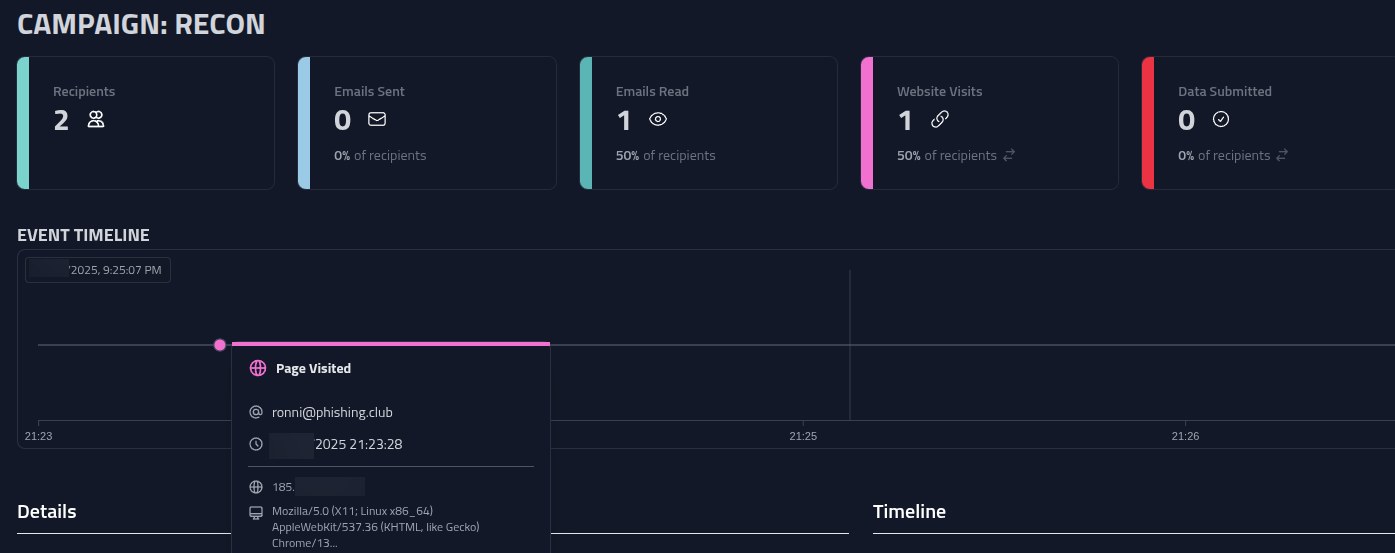Click the monitor user-agent icon
The width and height of the screenshot is (1395, 553).
256,512
